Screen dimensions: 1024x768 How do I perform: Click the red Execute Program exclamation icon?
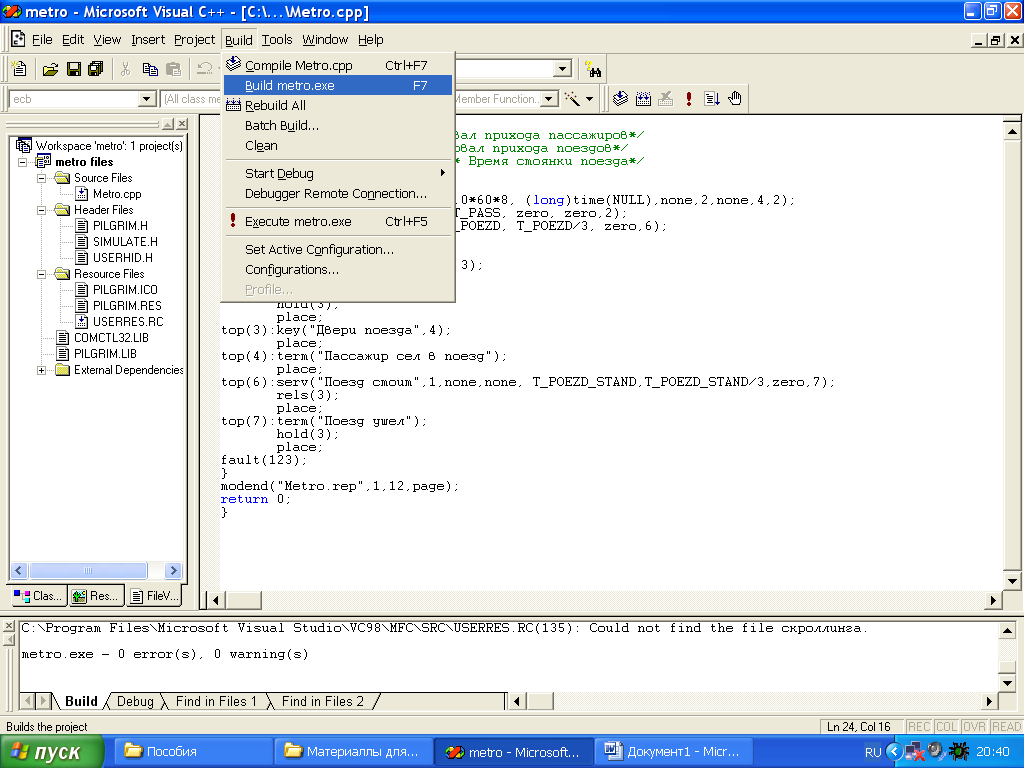pos(688,99)
